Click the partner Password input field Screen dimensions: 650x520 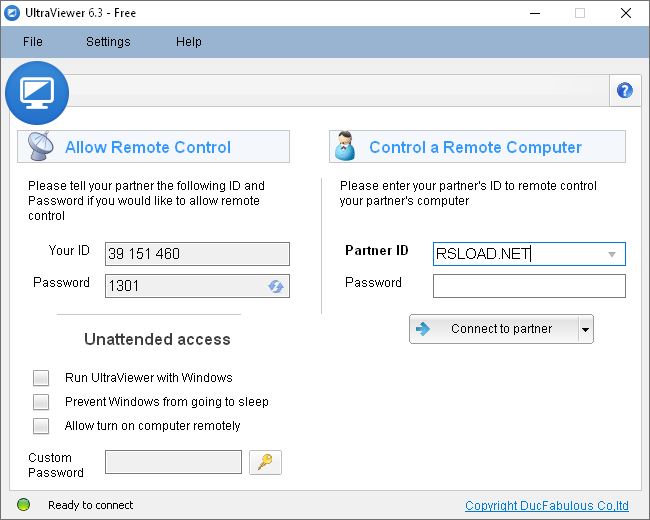click(529, 286)
